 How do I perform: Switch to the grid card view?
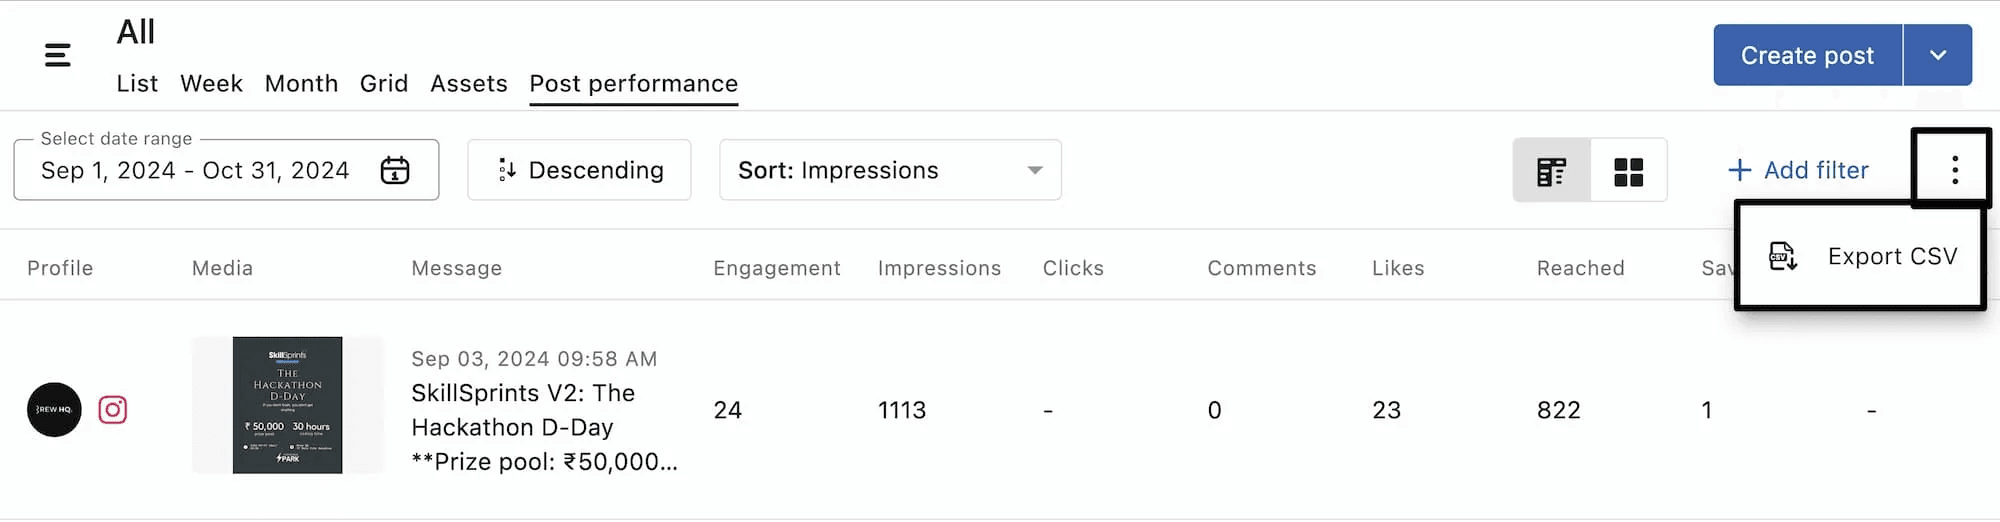(1628, 171)
